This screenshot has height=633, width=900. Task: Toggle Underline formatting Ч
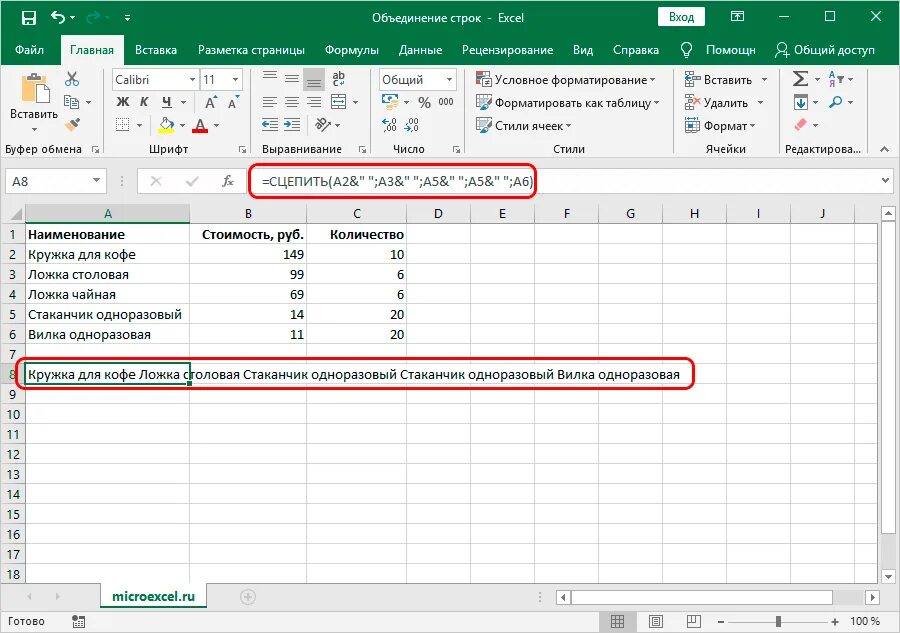(166, 102)
